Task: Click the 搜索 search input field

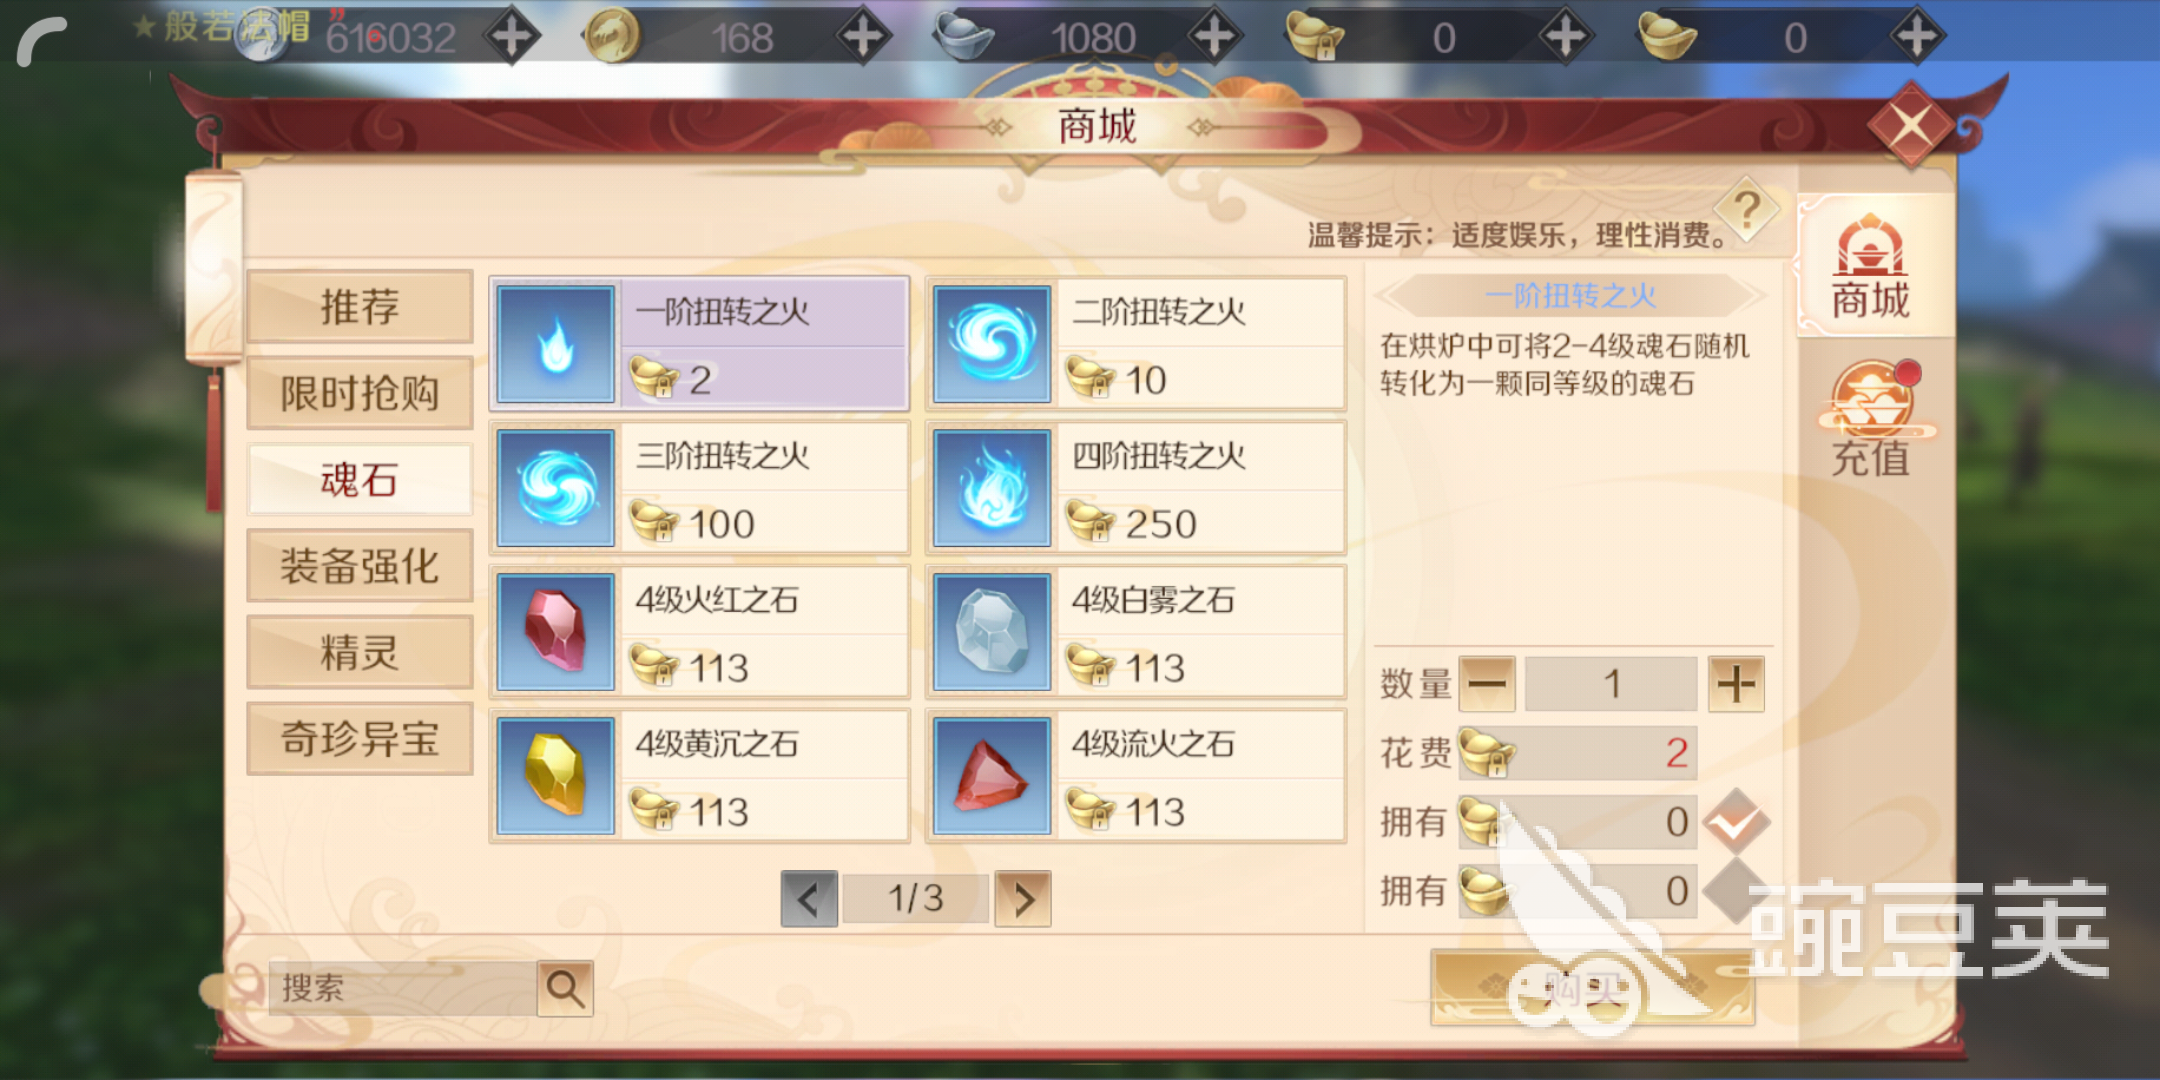Action: coord(403,988)
